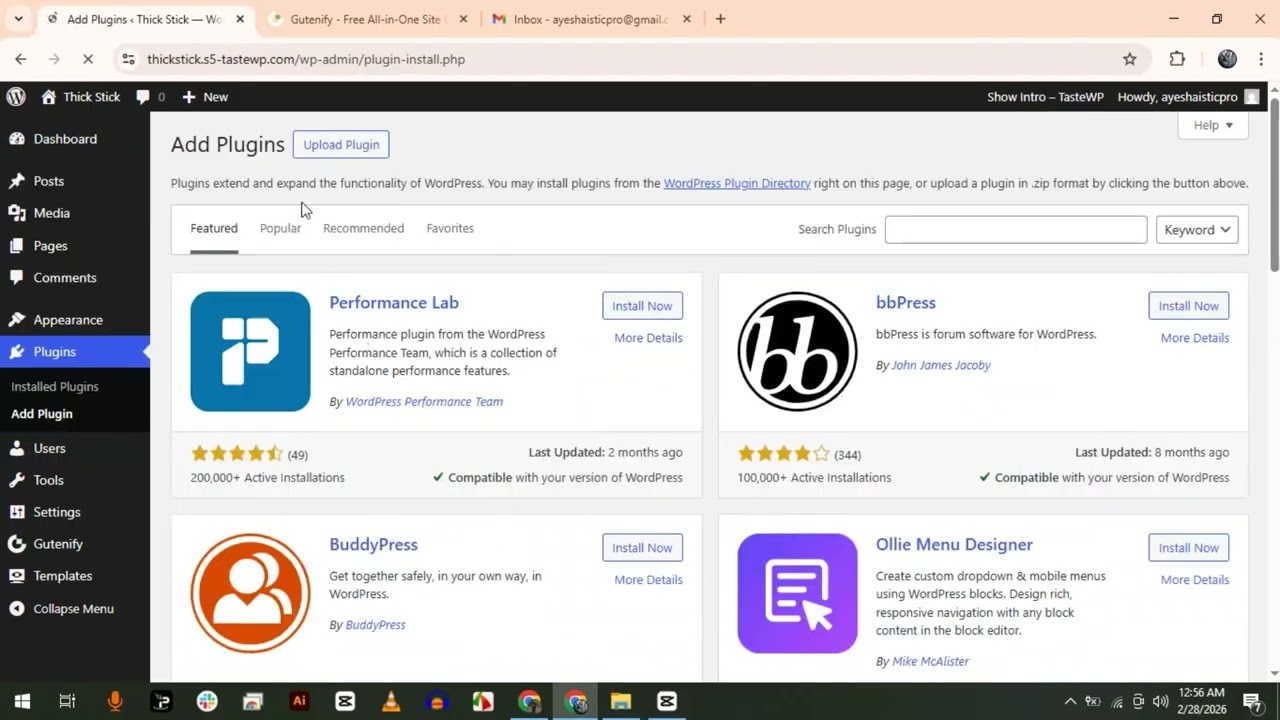Click the browser address bar URL

pos(306,59)
